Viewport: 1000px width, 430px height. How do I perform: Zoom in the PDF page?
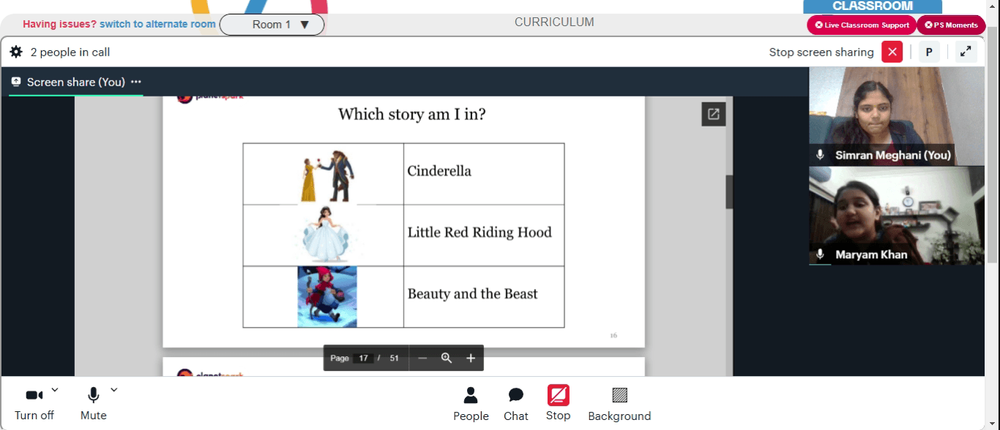[471, 358]
